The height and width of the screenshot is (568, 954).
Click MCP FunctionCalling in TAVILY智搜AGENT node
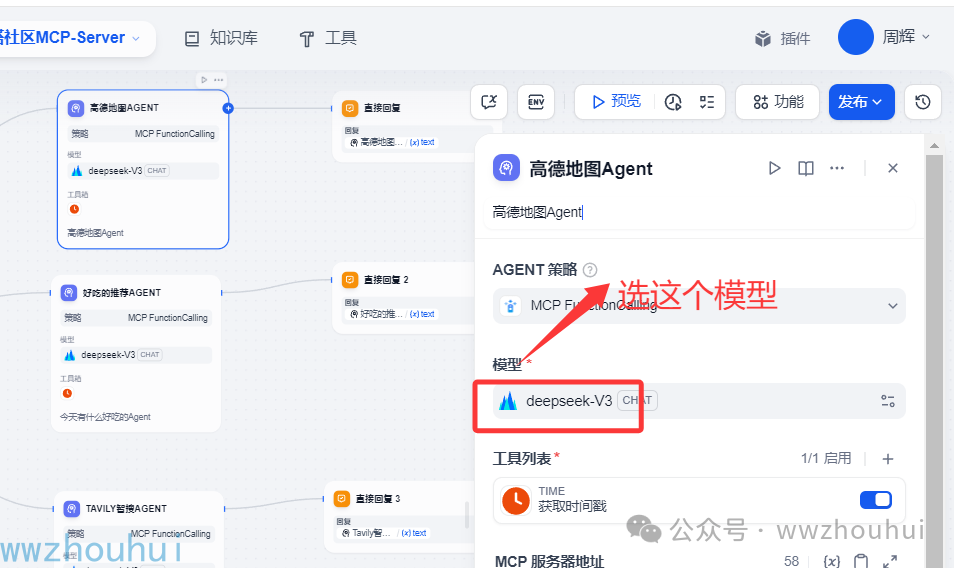170,533
